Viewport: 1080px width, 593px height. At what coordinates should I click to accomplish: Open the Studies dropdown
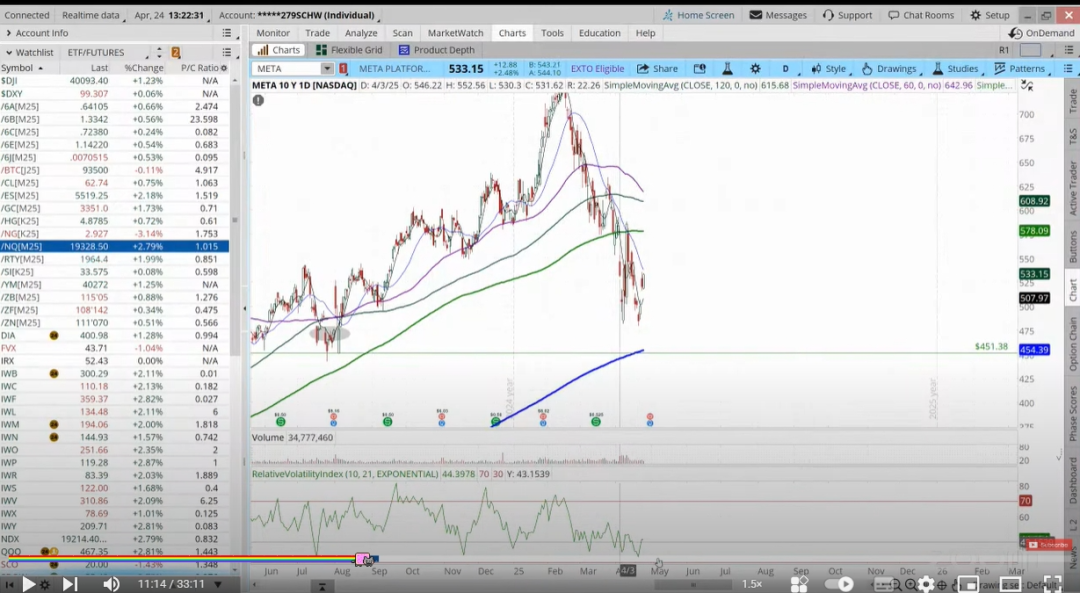tap(955, 68)
